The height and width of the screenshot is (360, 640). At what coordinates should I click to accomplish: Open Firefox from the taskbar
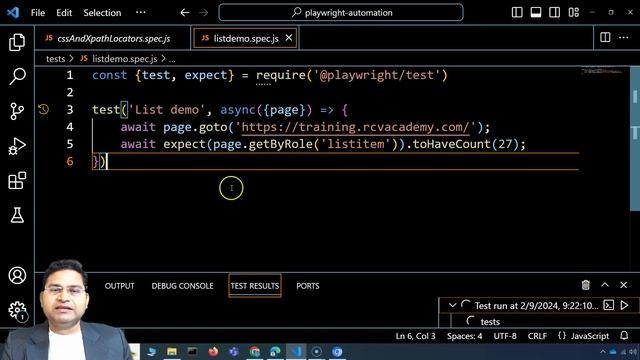(x=213, y=351)
